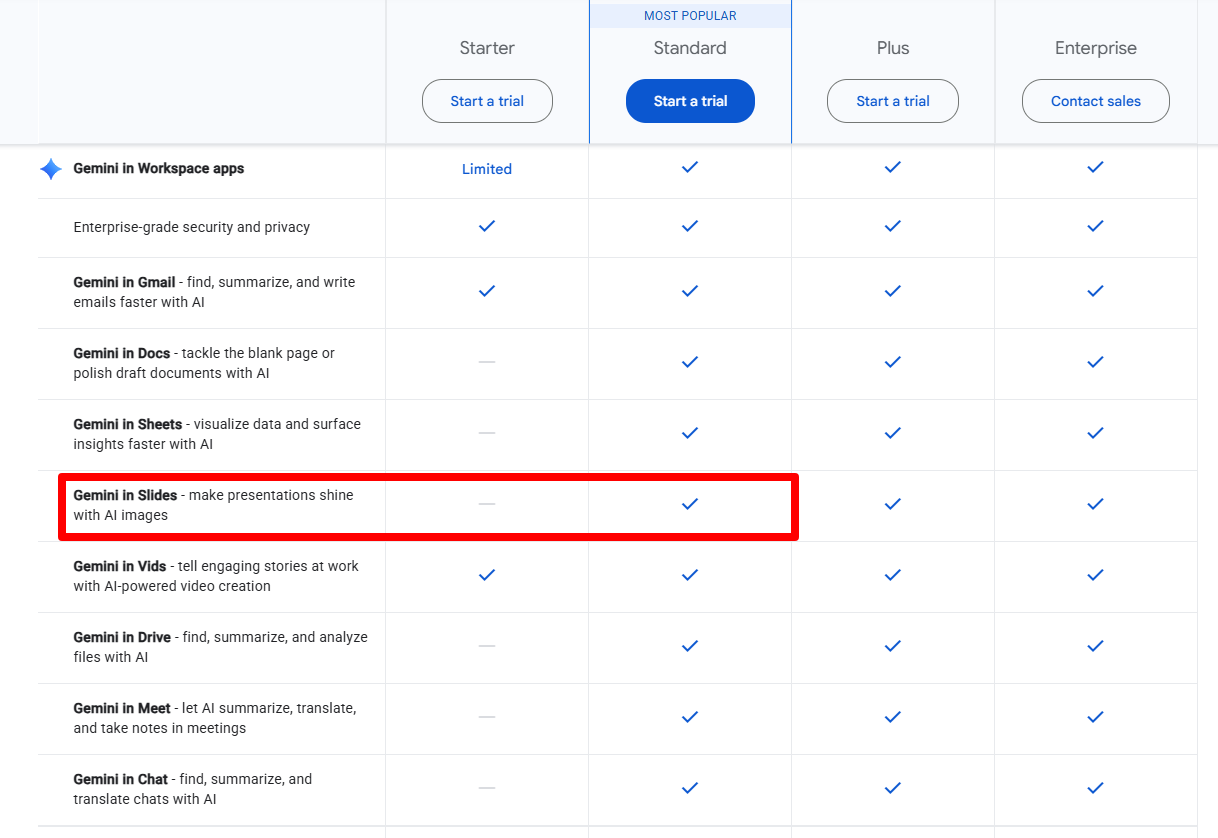Select the Starter plan heading
Image resolution: width=1218 pixels, height=838 pixels.
[487, 48]
